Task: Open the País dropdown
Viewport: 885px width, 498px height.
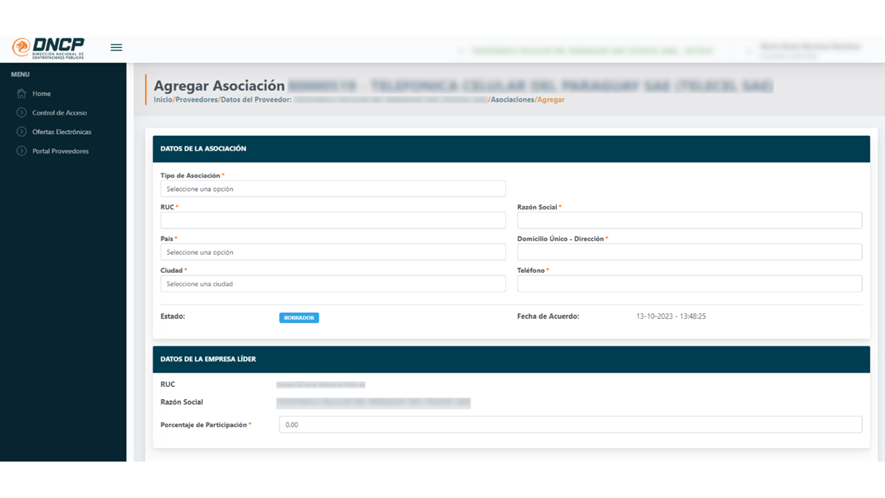Action: coord(333,252)
